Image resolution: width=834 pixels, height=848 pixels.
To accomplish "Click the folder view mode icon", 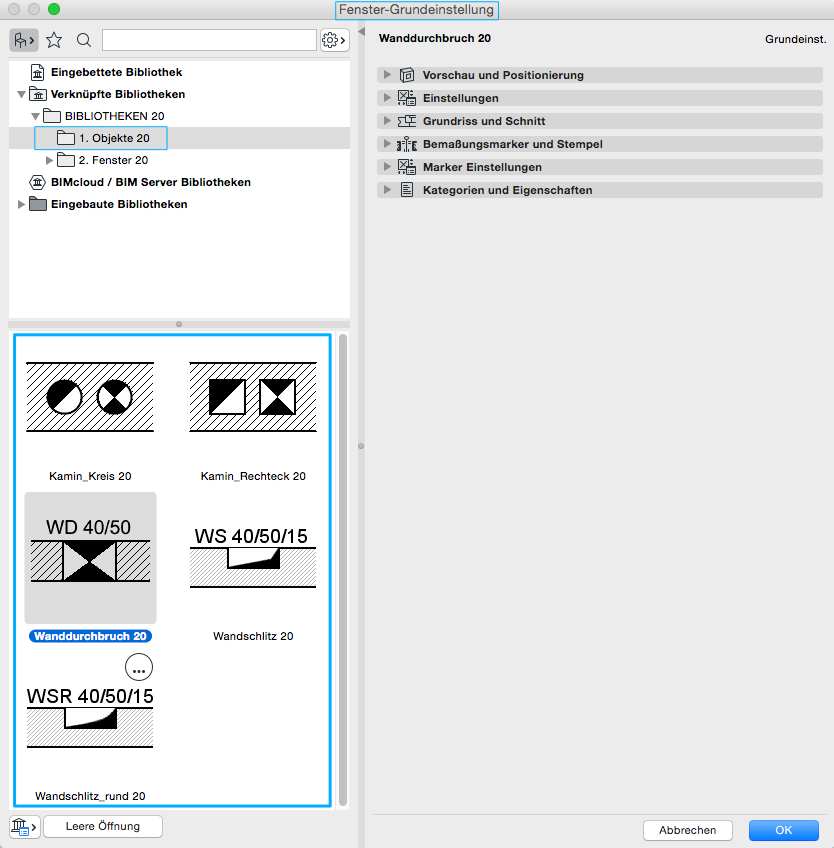I will pyautogui.click(x=24, y=40).
